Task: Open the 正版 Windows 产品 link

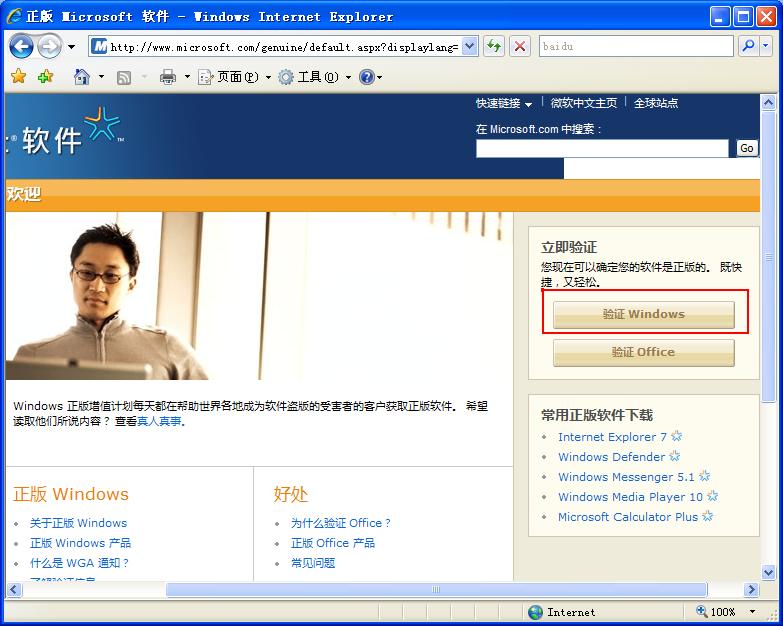Action: tap(80, 543)
